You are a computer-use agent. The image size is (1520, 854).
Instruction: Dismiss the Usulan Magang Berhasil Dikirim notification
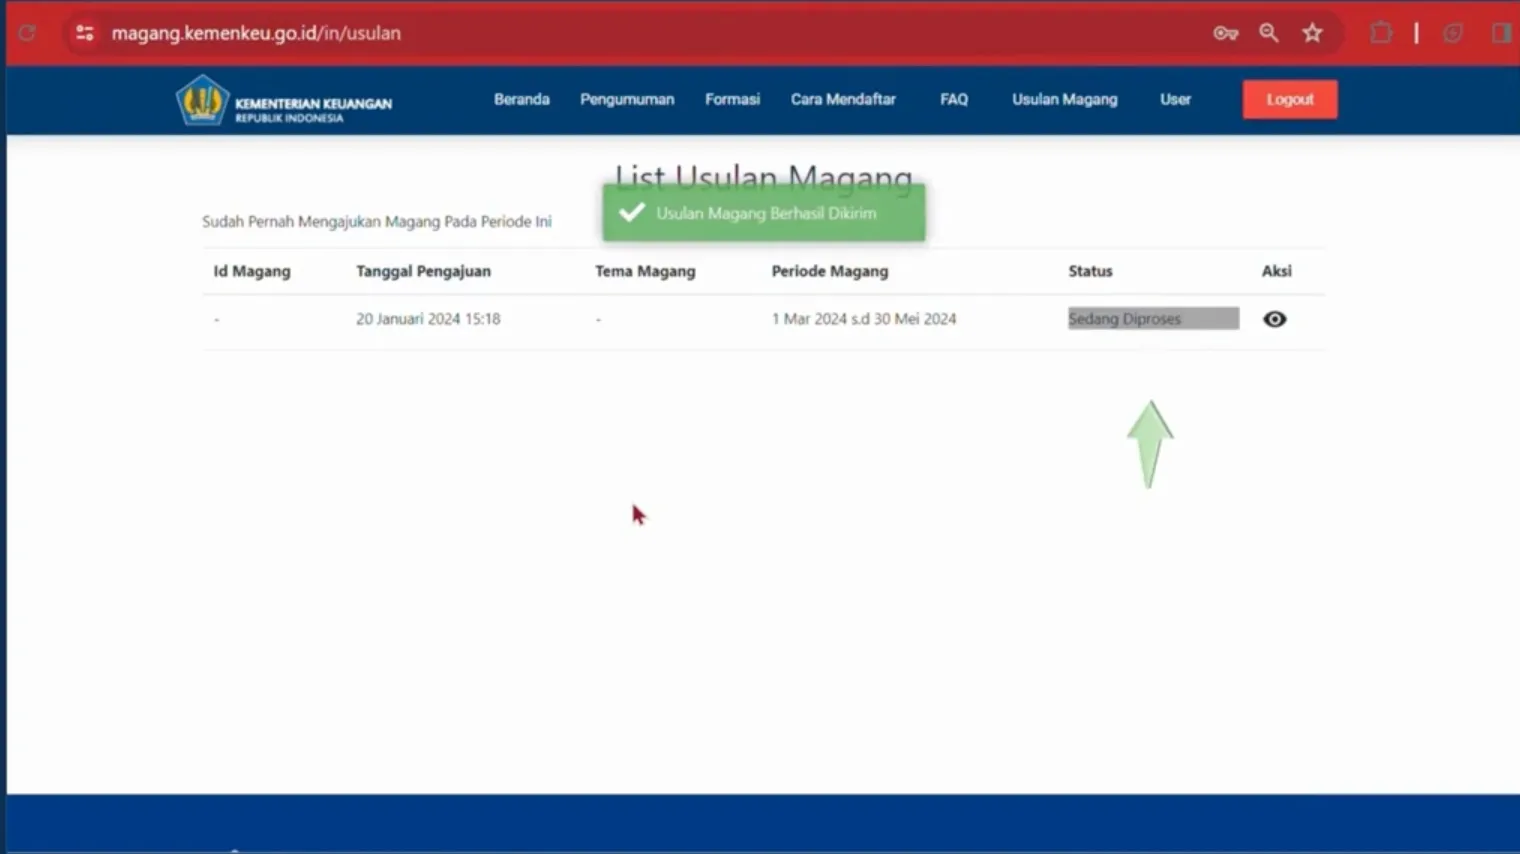(x=764, y=213)
